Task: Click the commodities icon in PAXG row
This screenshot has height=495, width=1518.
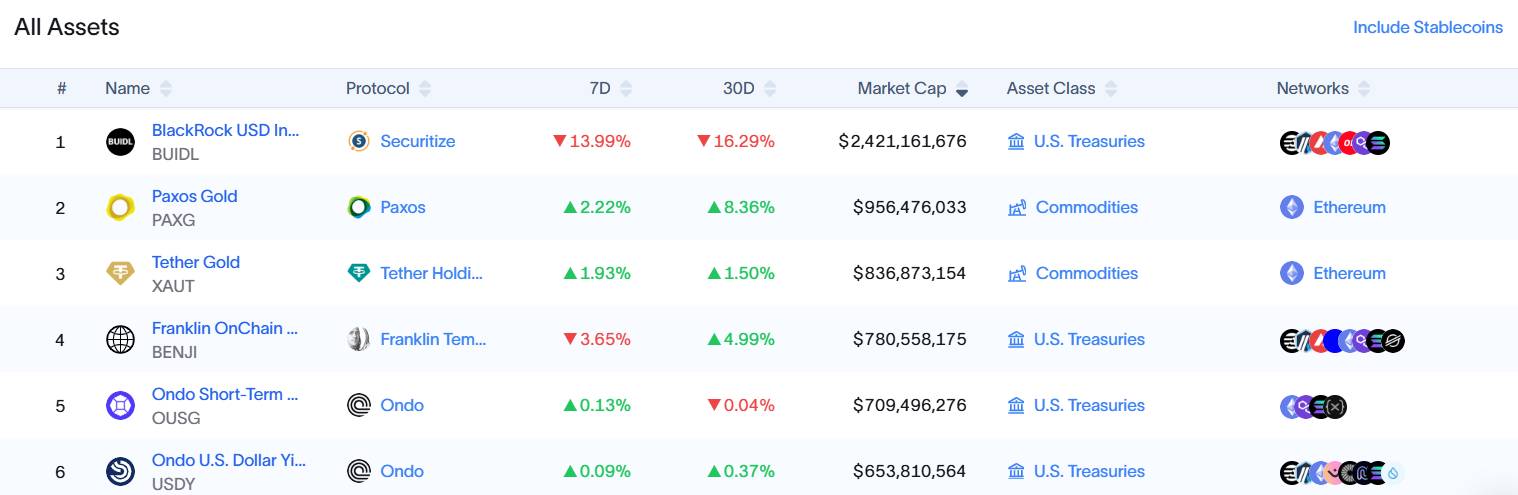Action: click(x=1017, y=208)
